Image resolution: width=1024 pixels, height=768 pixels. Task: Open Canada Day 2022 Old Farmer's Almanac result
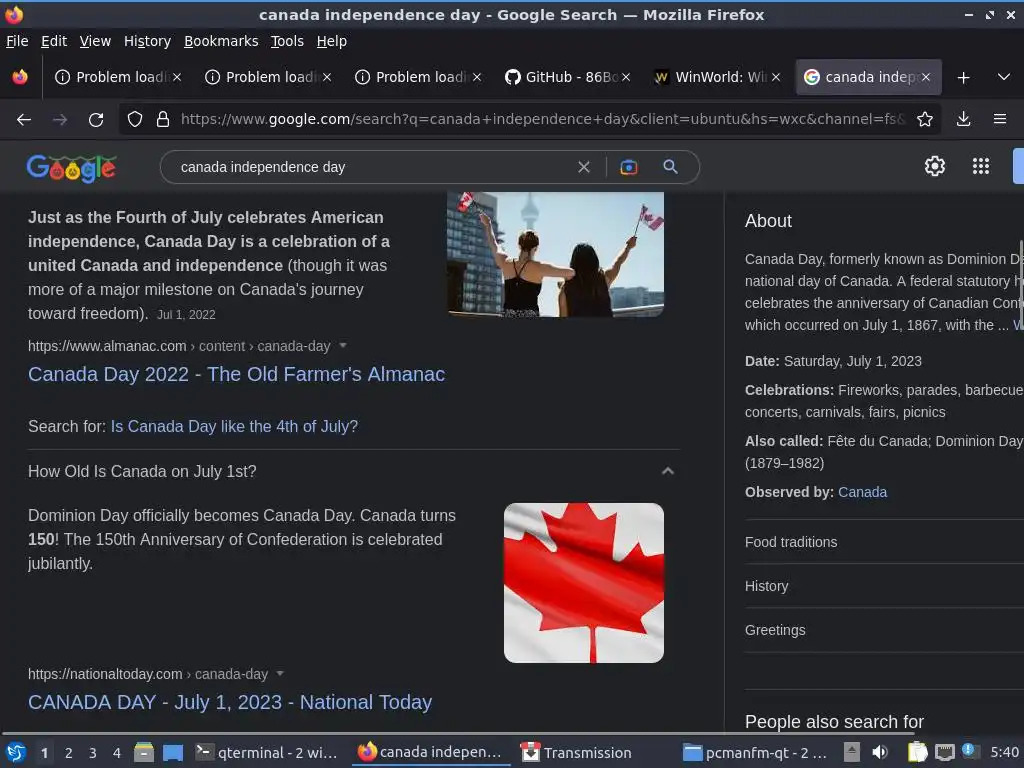point(236,374)
